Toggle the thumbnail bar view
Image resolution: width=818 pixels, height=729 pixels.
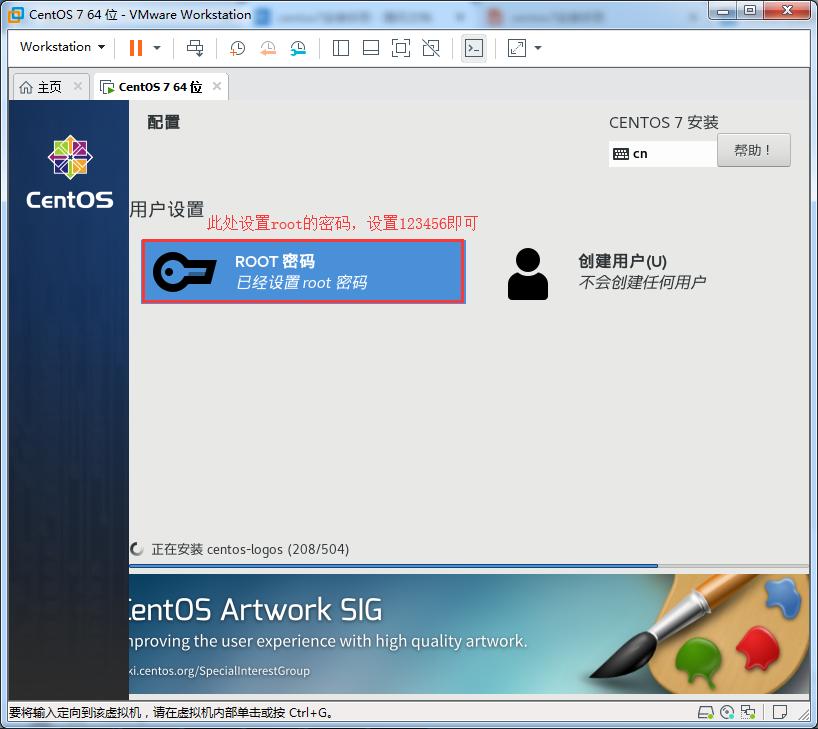[x=369, y=48]
